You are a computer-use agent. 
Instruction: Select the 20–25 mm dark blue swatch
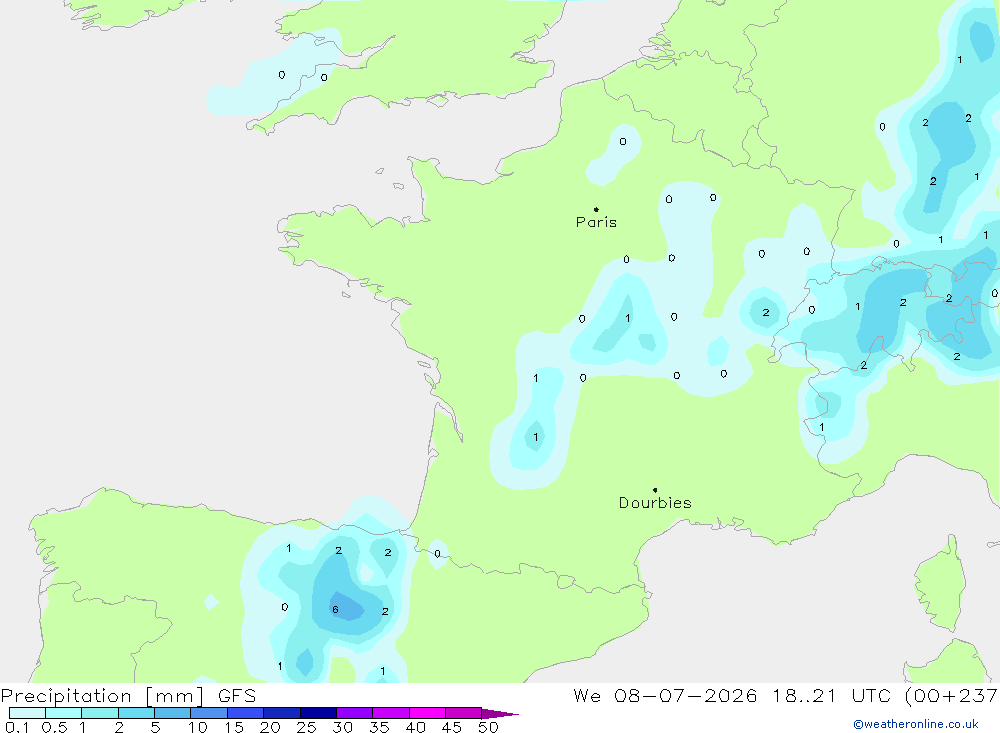(282, 713)
